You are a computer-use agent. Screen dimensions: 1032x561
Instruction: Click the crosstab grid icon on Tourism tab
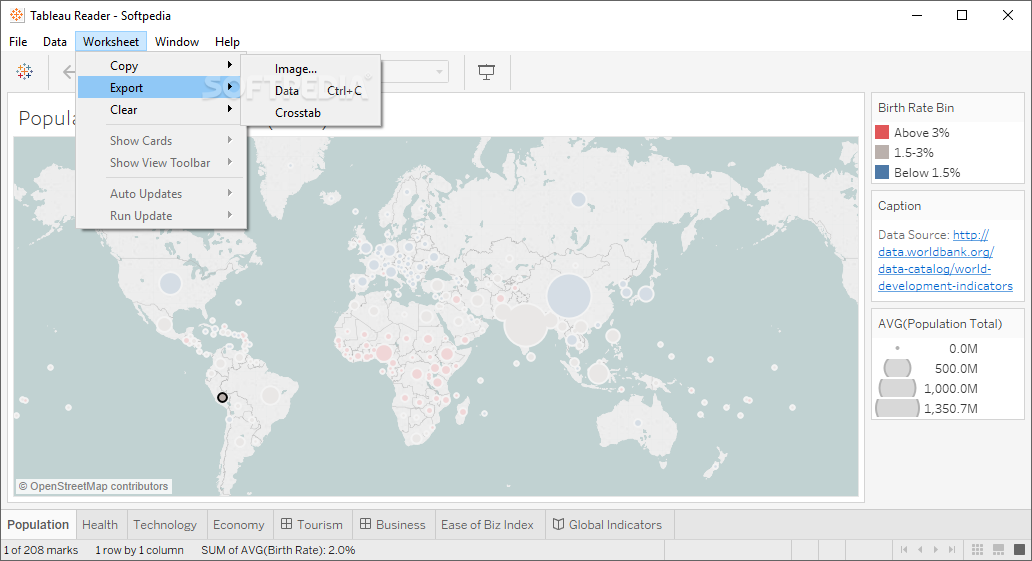pos(286,524)
